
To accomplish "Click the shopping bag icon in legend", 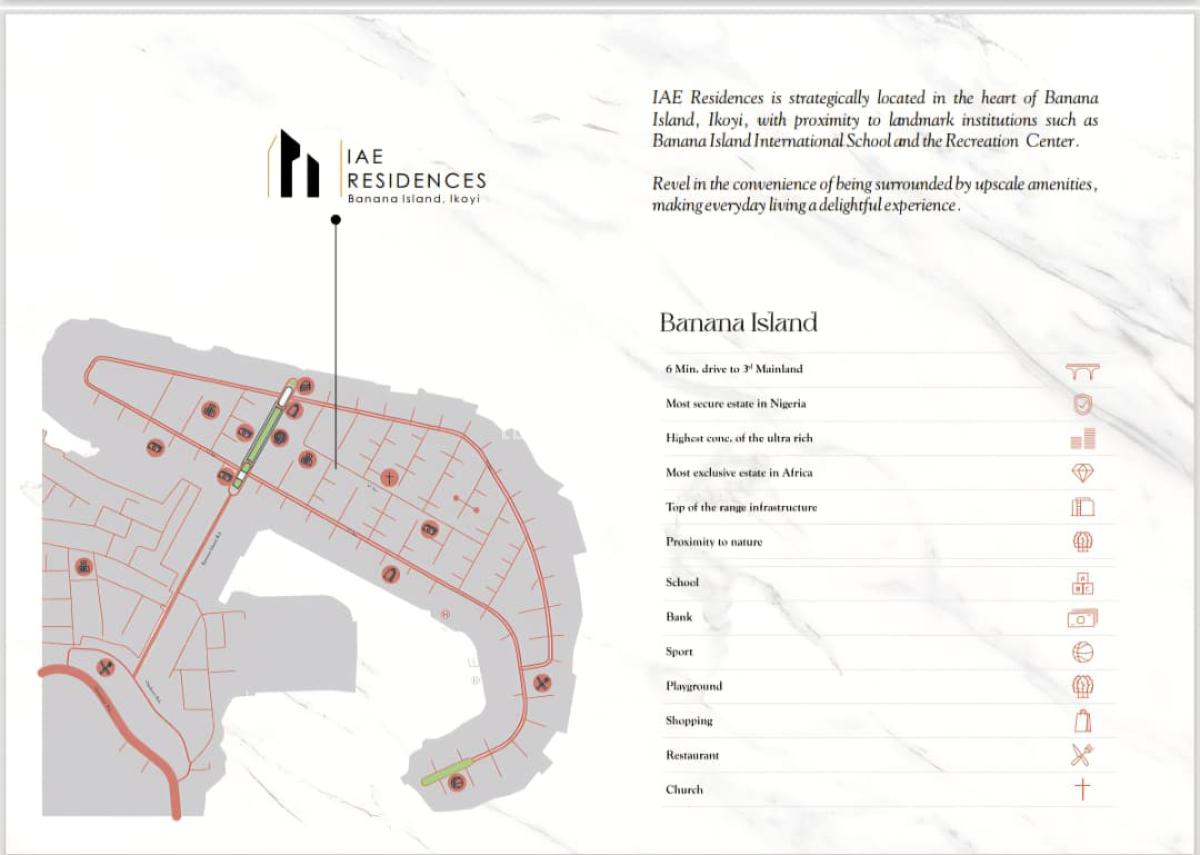I will [x=1082, y=721].
